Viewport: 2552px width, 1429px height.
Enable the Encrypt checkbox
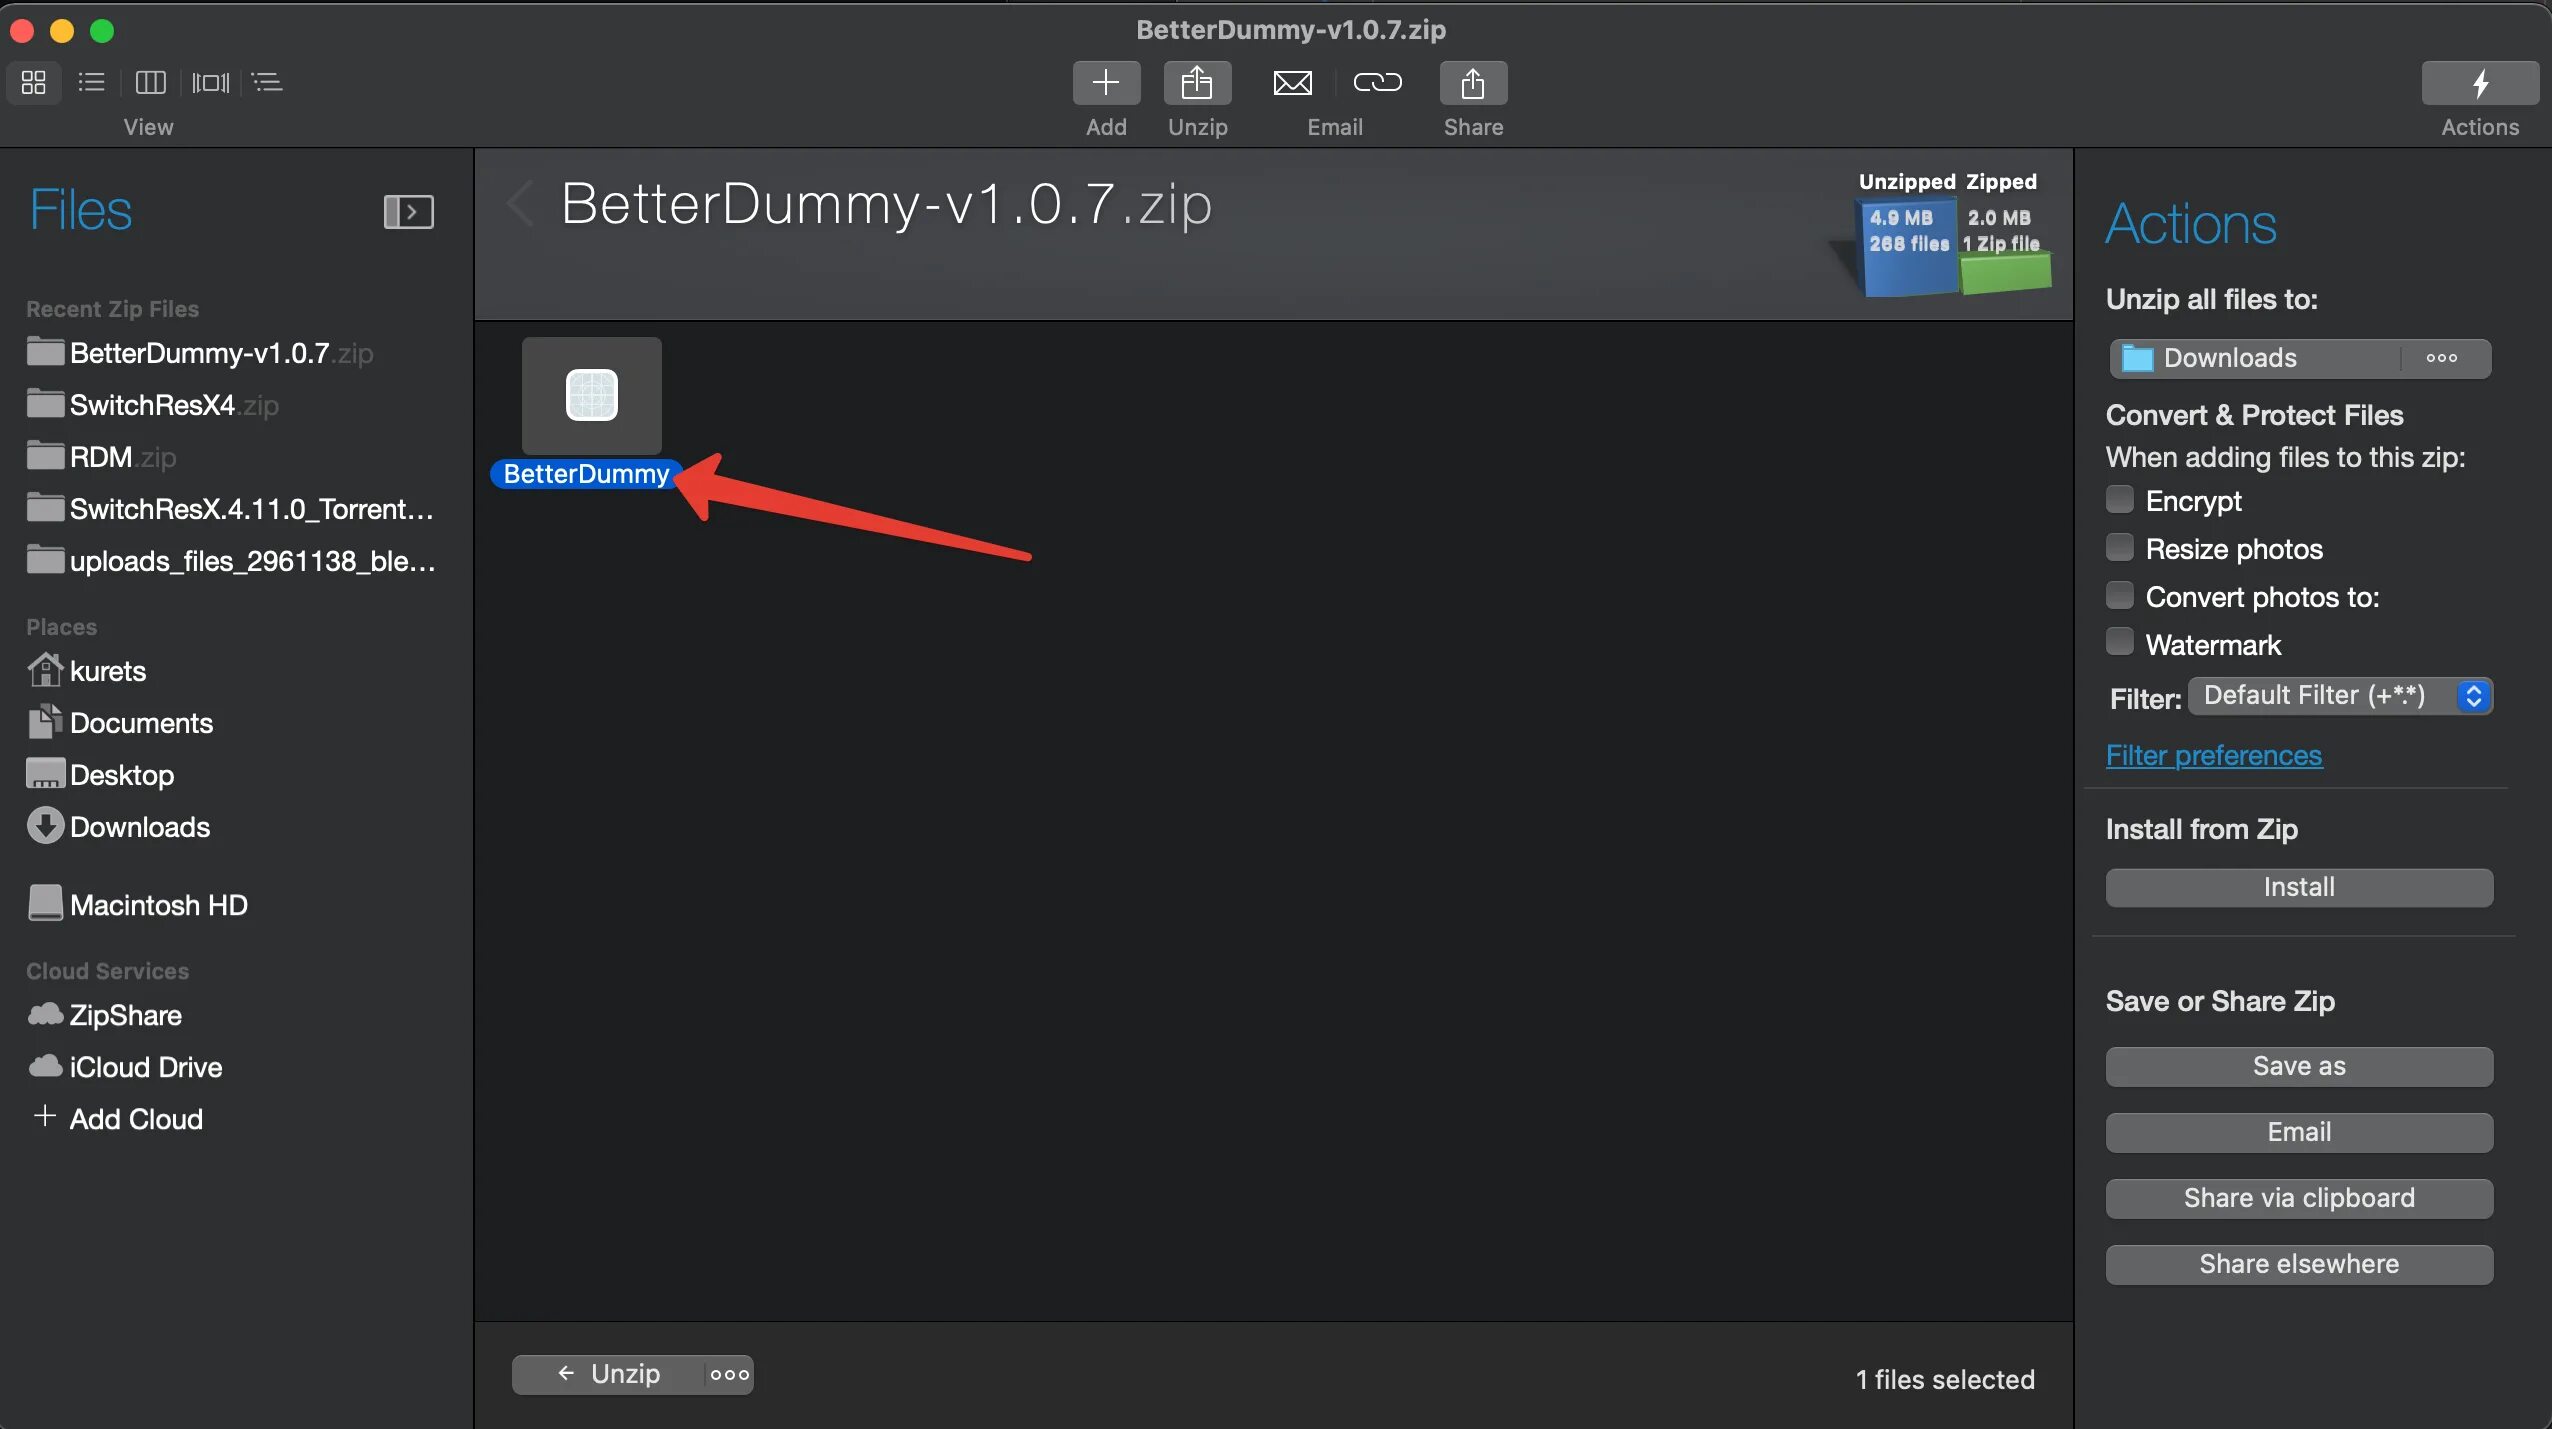click(2119, 499)
